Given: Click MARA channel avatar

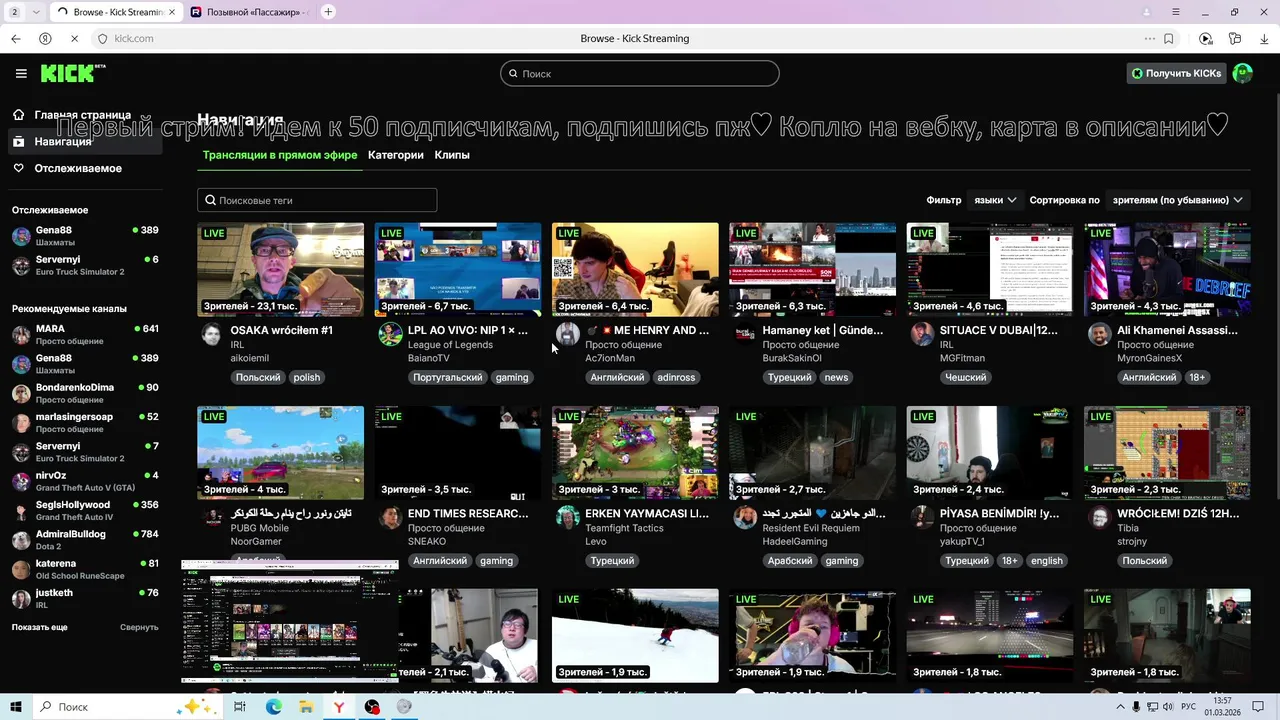Looking at the screenshot, I should click(x=21, y=335).
